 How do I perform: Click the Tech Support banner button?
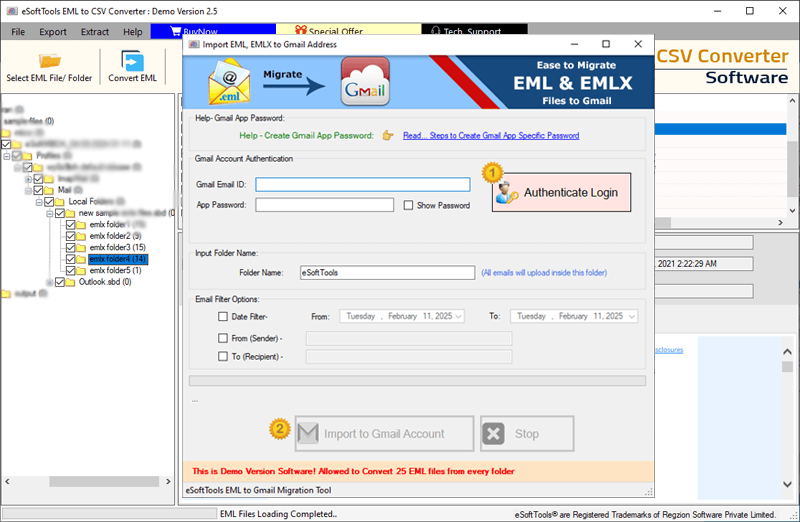(x=474, y=31)
